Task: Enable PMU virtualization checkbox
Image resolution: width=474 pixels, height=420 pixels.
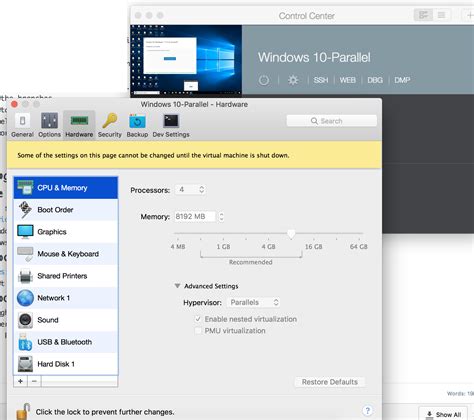Action: [198, 331]
